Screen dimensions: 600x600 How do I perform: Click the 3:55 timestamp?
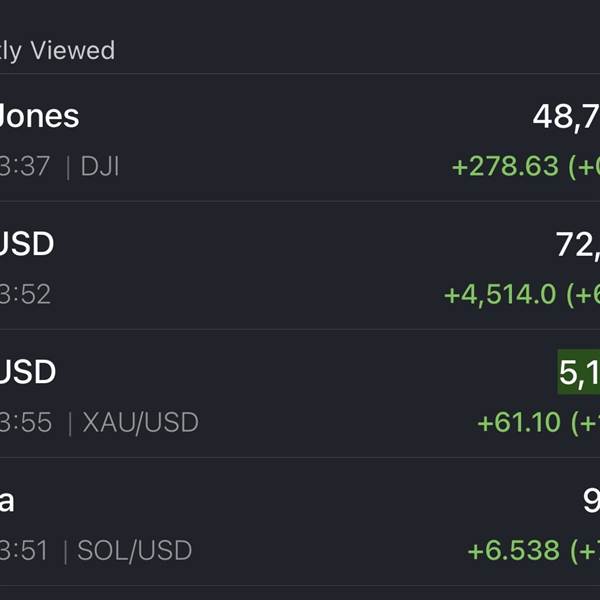[26, 422]
